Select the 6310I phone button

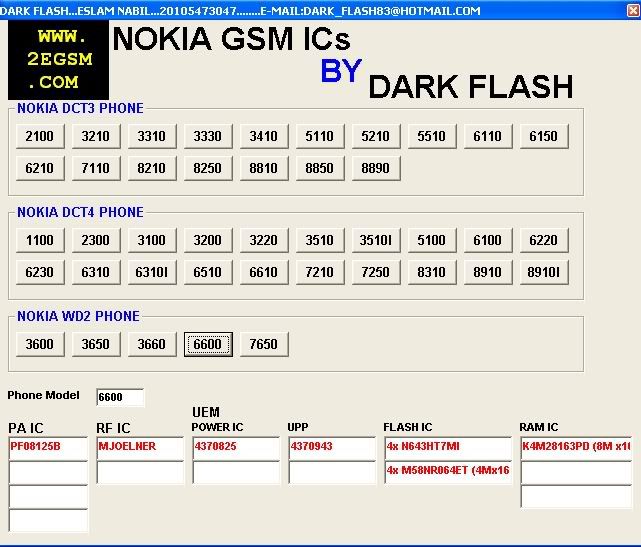click(x=152, y=272)
